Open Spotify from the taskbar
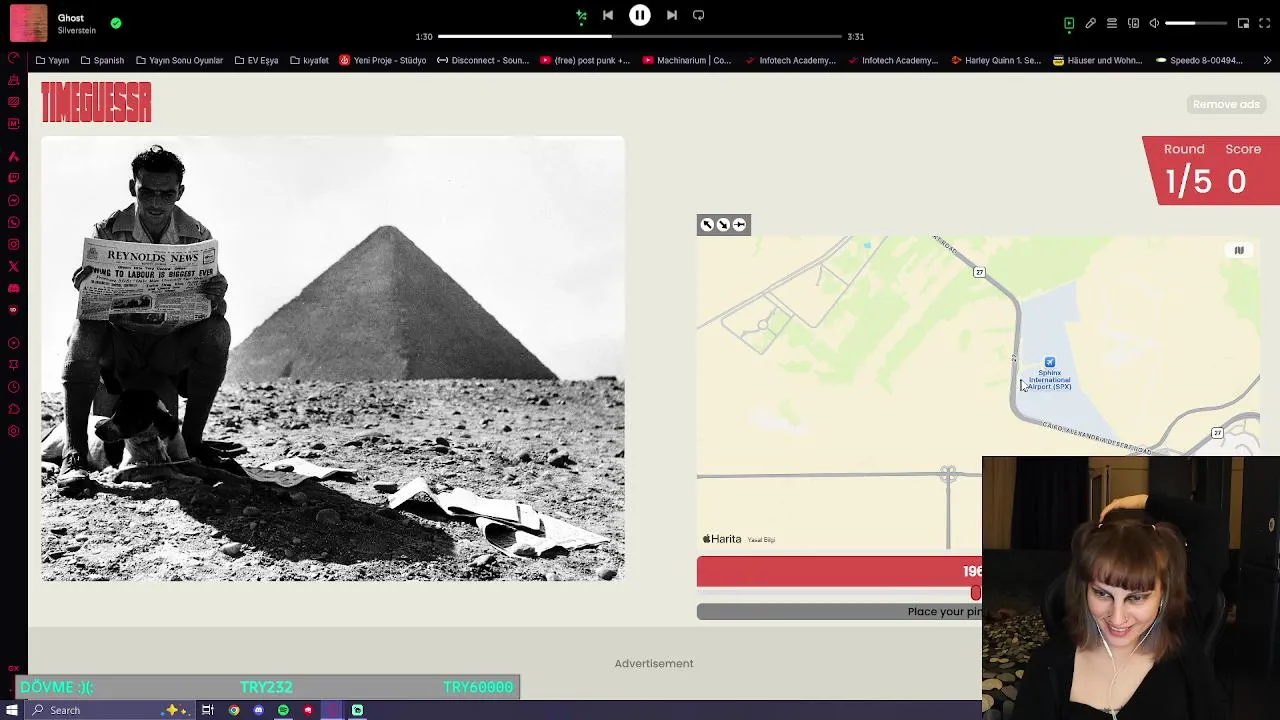 [x=283, y=710]
